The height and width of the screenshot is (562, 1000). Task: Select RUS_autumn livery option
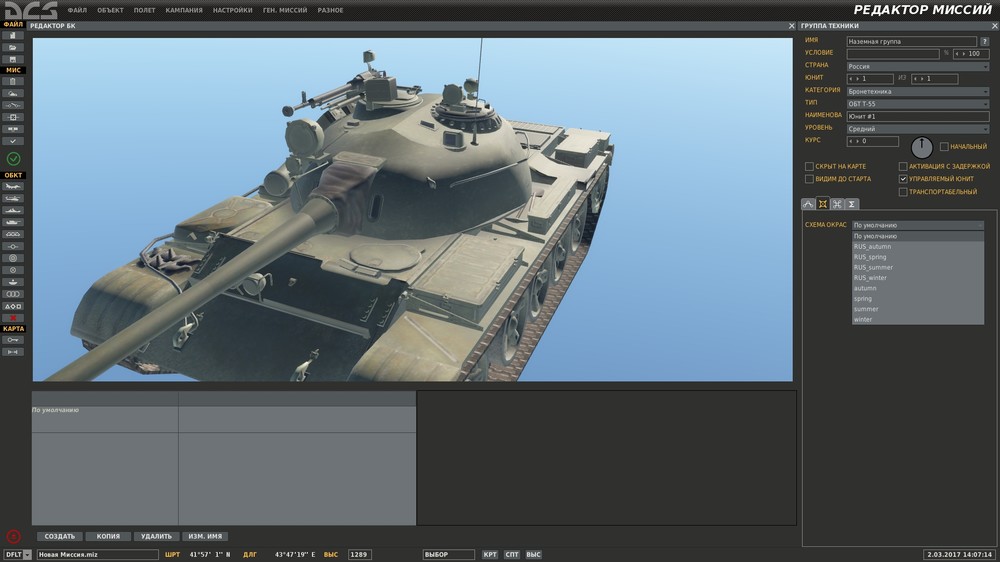point(918,247)
